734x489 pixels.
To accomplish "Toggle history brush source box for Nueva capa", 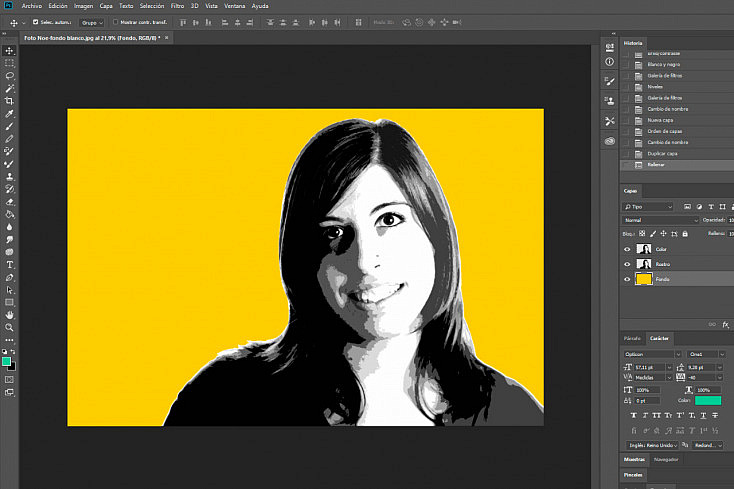I will click(626, 120).
